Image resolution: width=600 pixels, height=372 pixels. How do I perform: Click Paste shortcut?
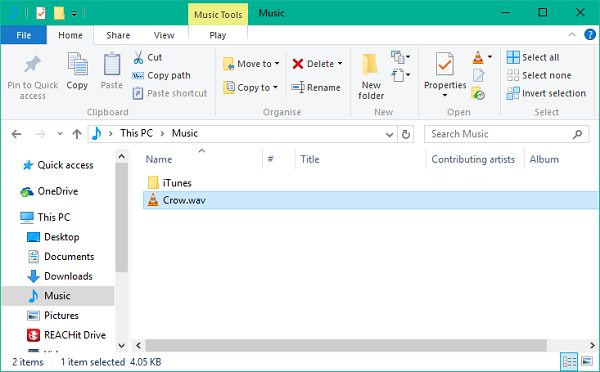click(170, 93)
